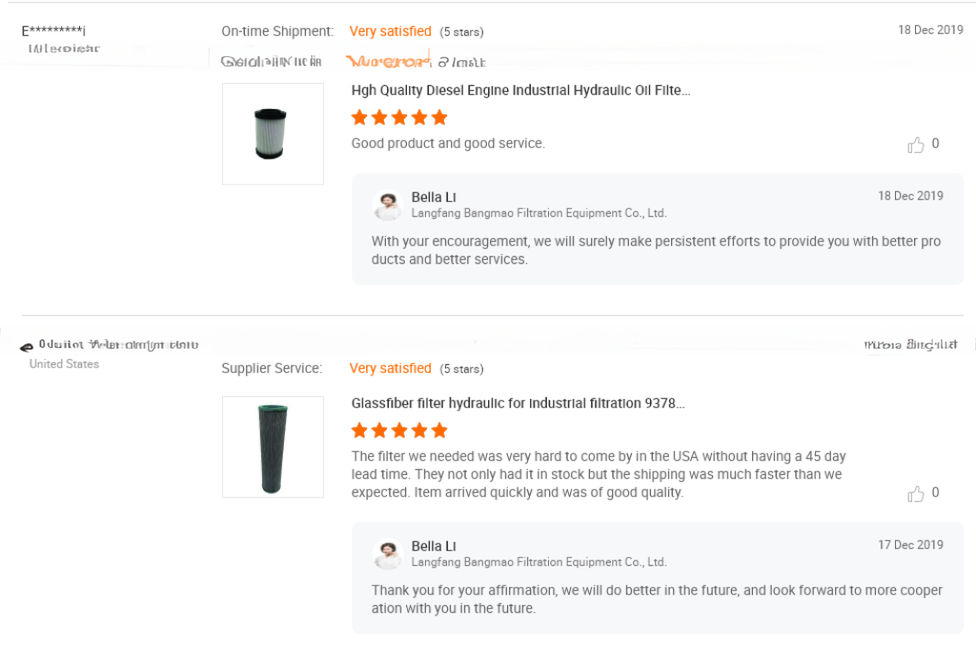Viewport: 976px width, 651px height.
Task: Click "Very satisfied" next to Supplier Service
Action: coord(390,368)
